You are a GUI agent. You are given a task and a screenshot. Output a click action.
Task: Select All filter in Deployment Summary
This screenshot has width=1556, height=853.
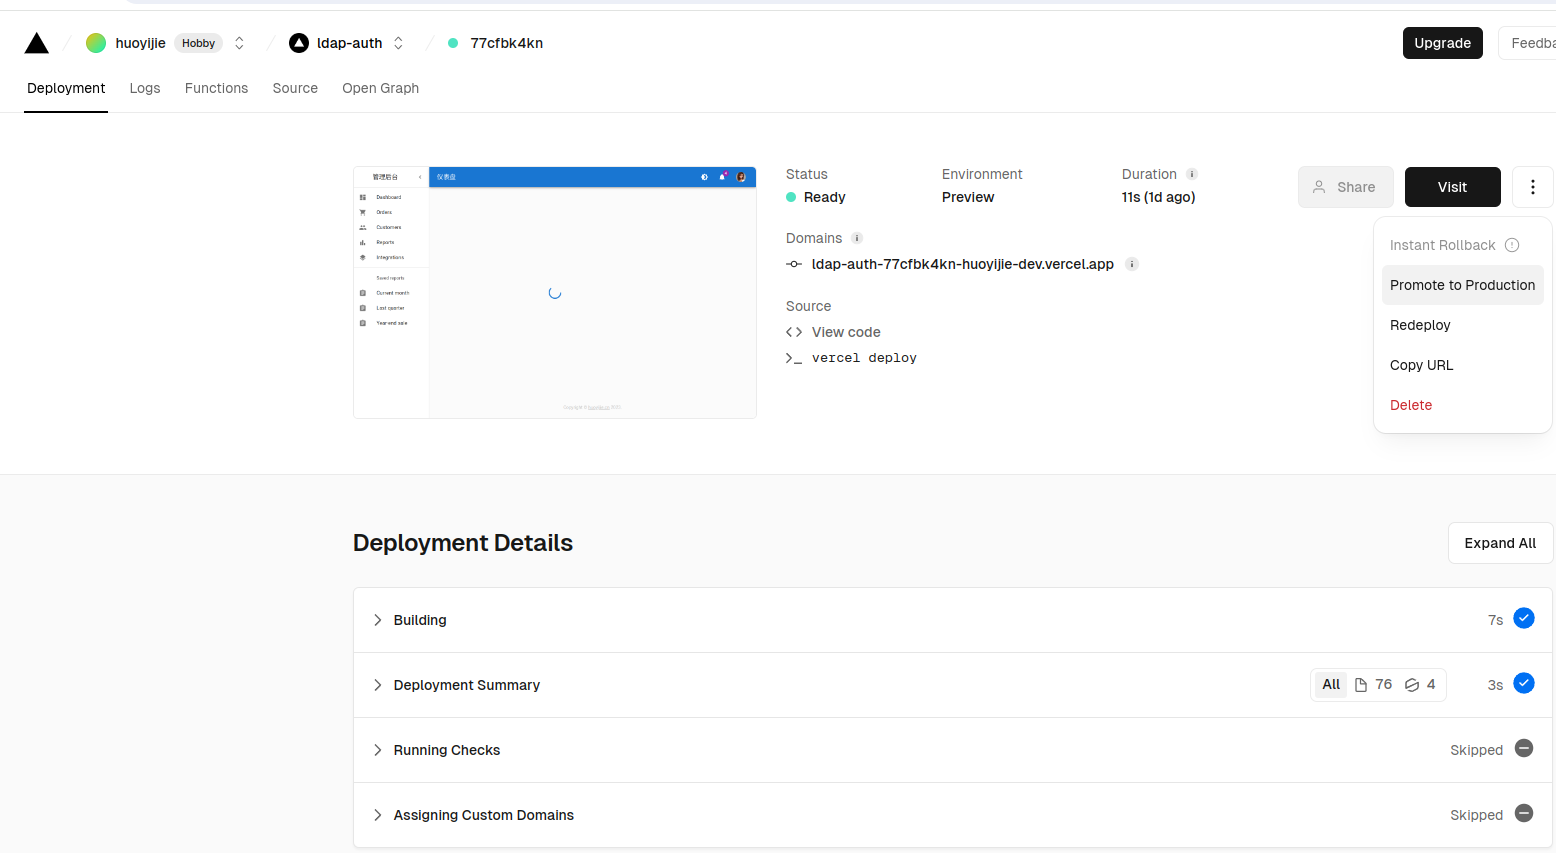(1330, 685)
